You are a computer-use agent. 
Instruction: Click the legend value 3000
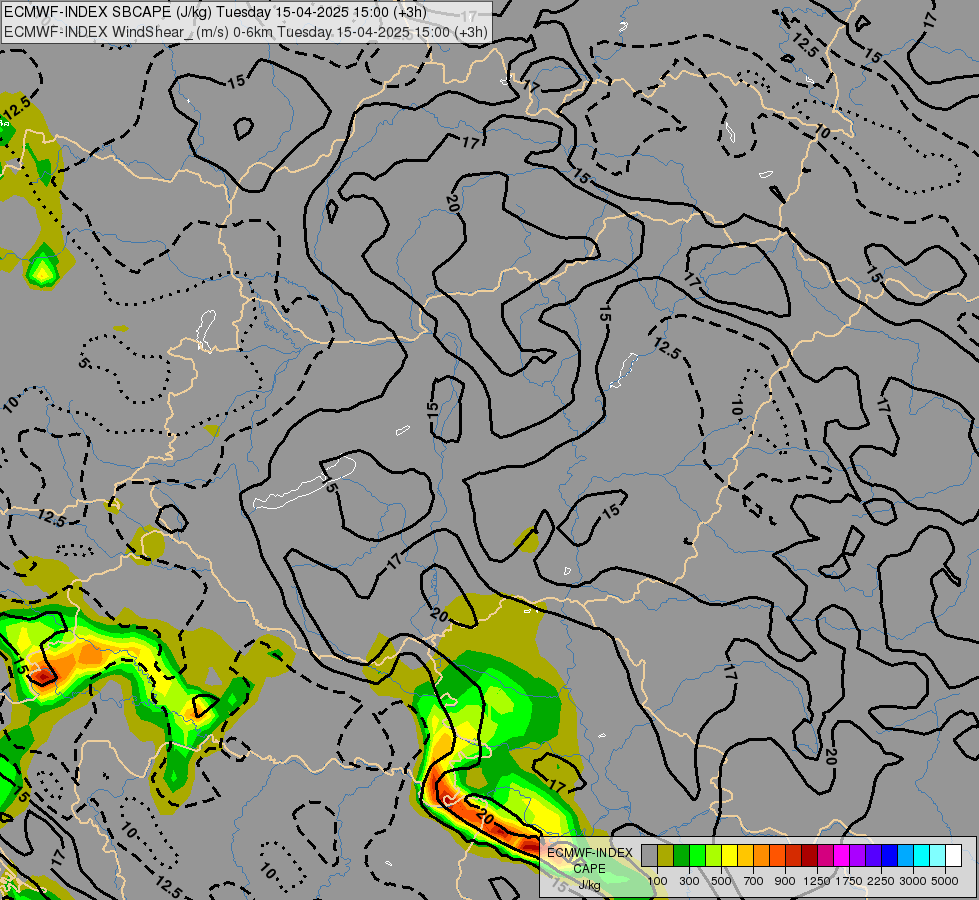[913, 881]
